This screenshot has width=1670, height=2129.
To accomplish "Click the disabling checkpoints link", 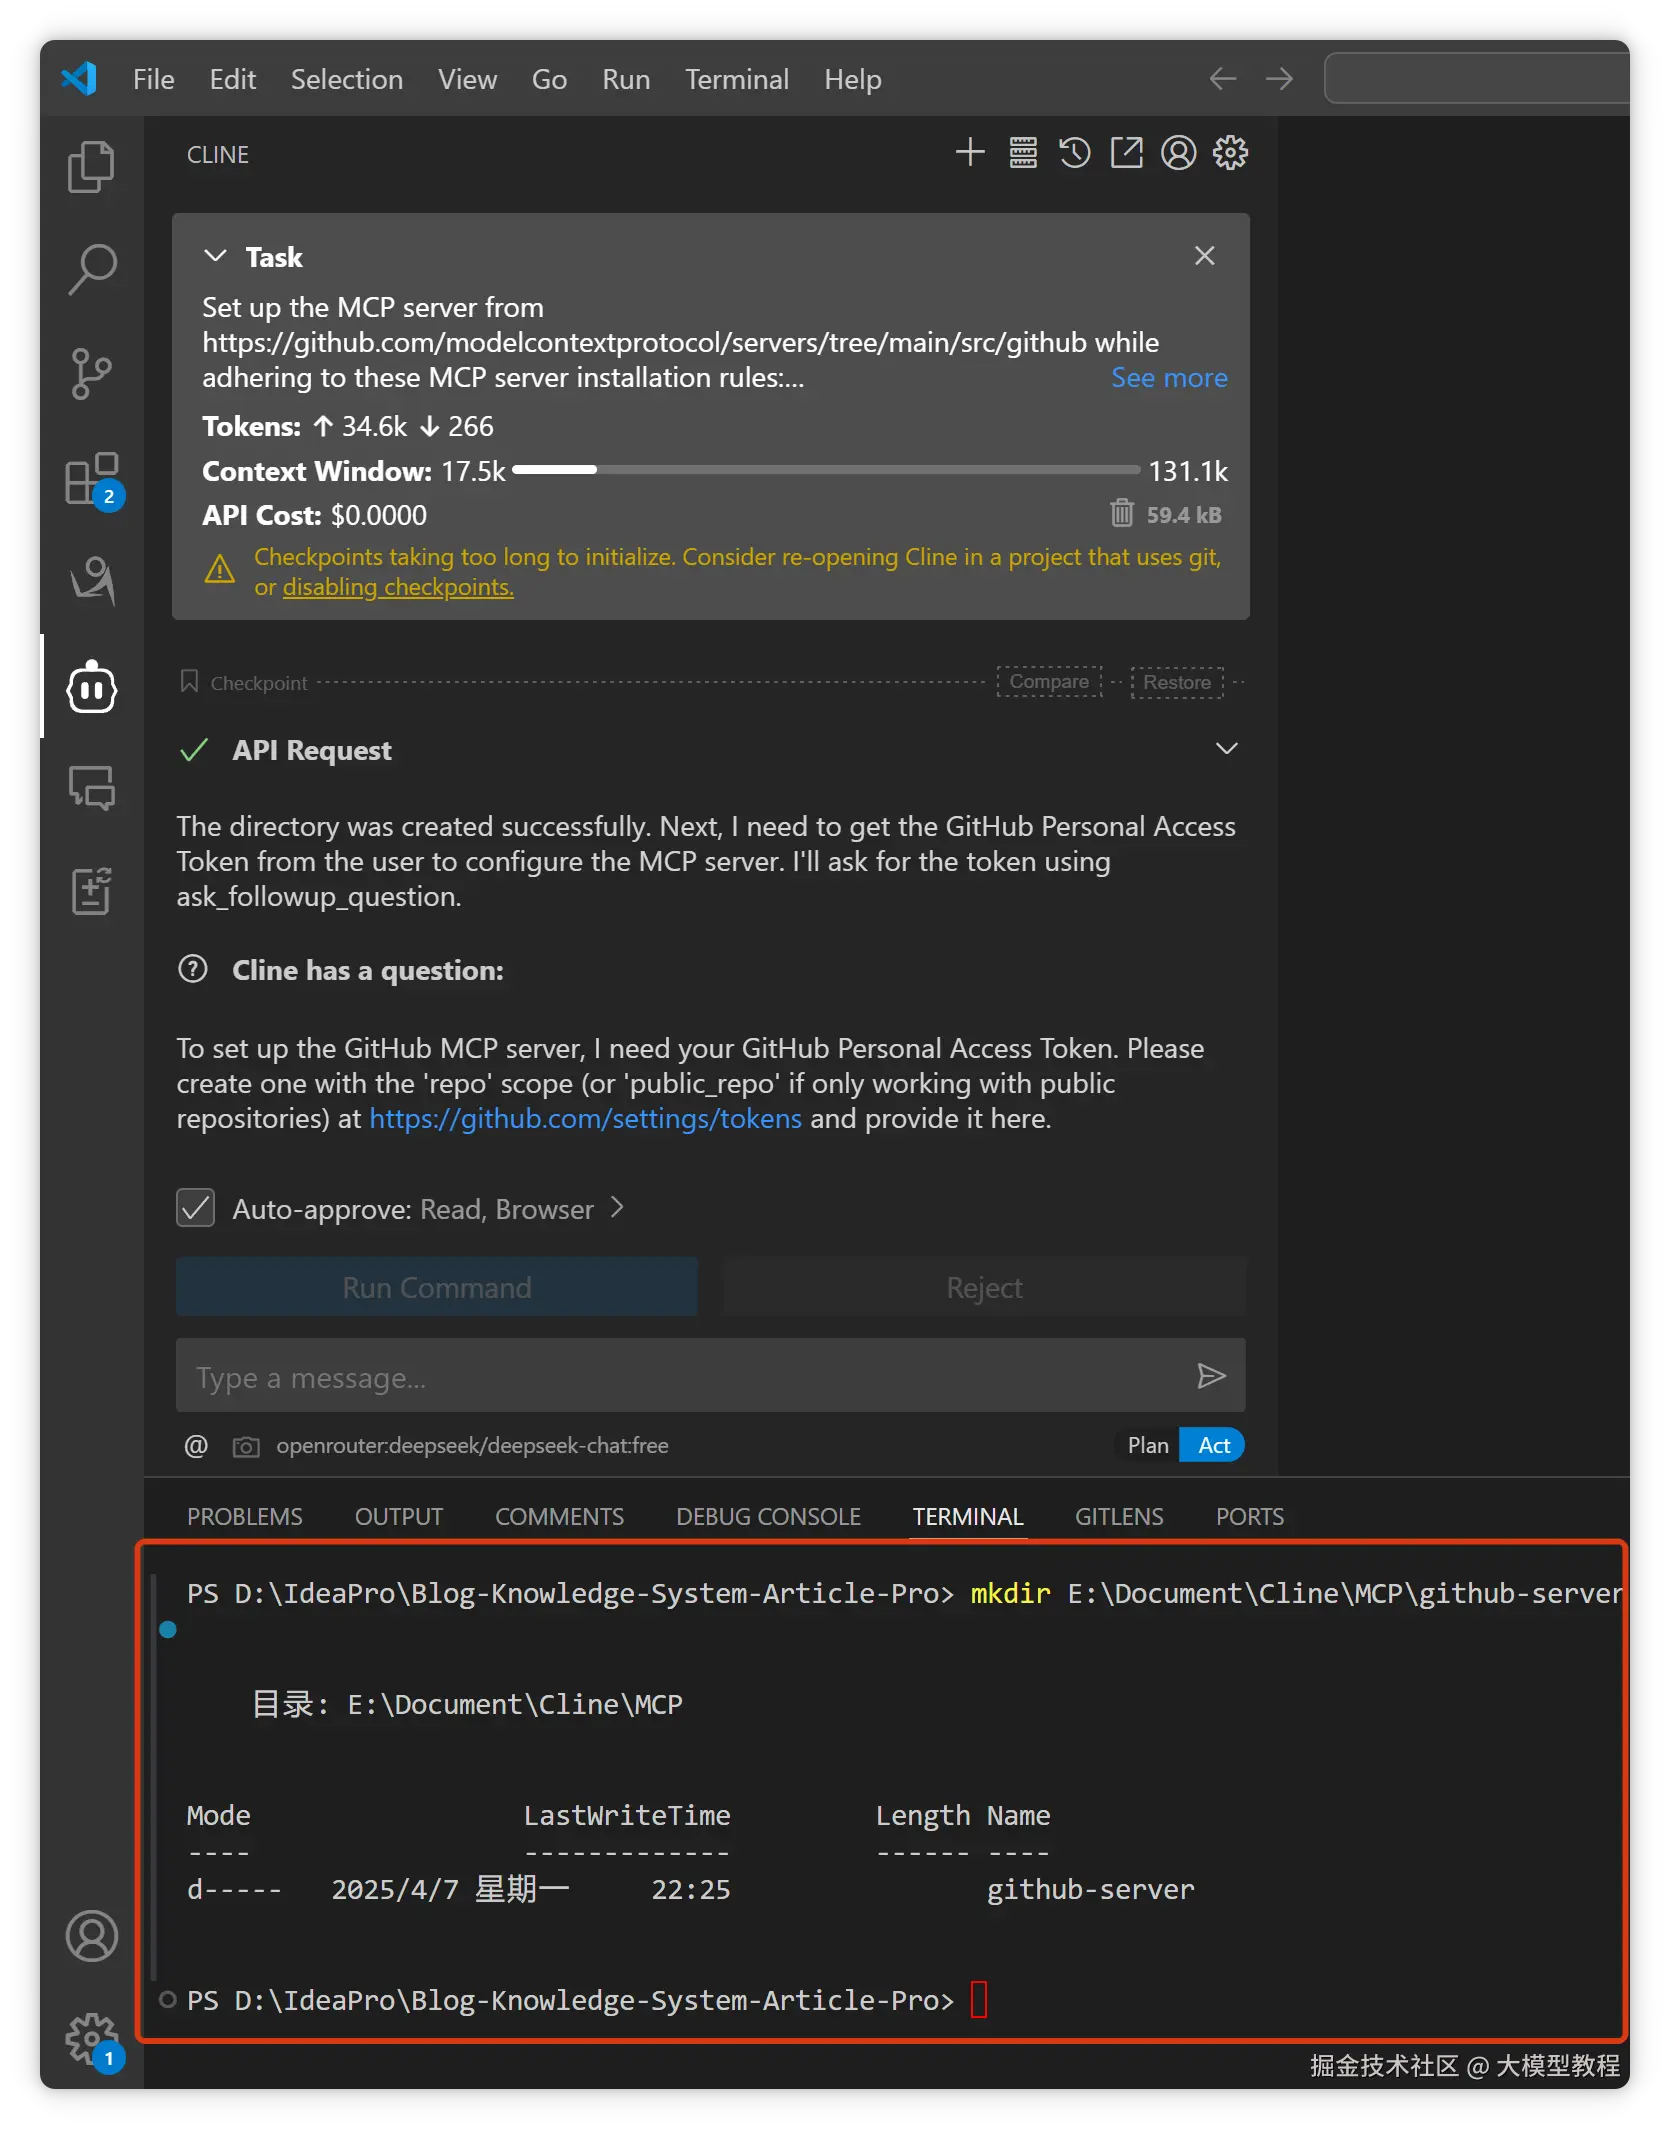I will (398, 587).
